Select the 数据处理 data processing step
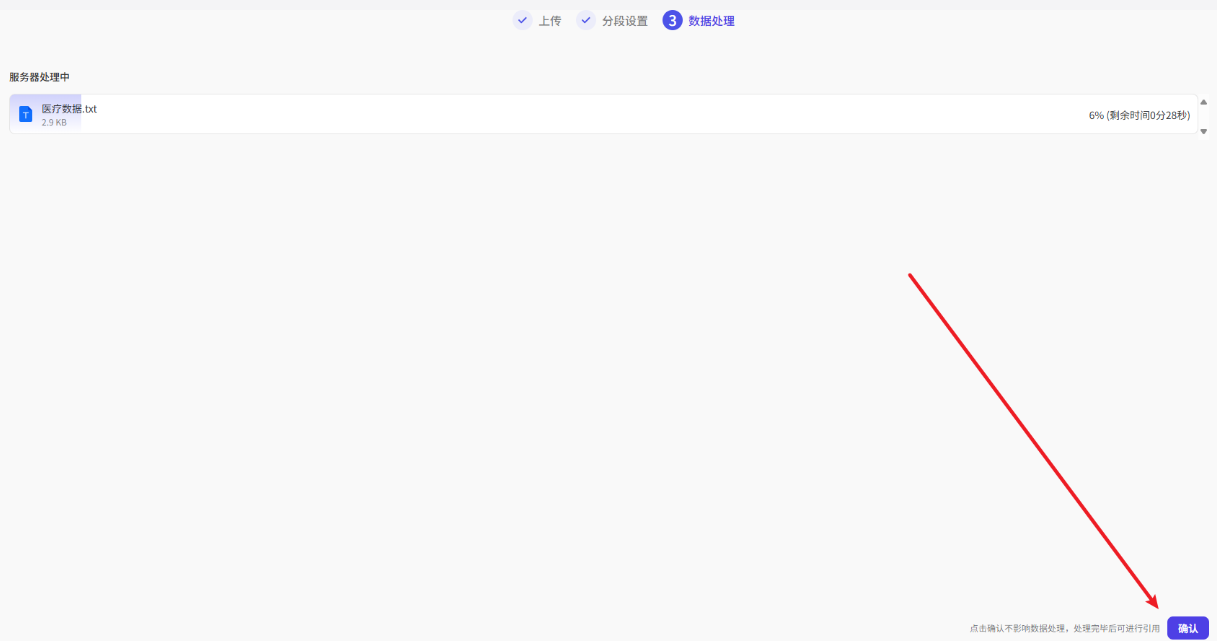Image resolution: width=1217 pixels, height=642 pixels. point(712,21)
